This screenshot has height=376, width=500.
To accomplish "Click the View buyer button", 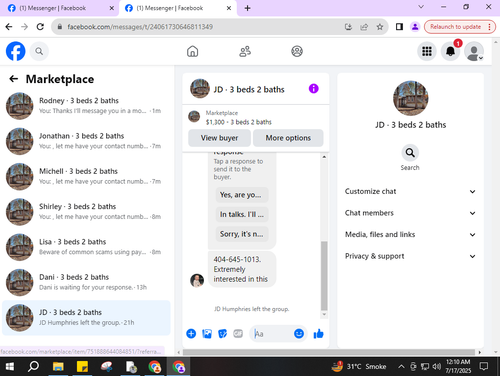I will coord(219,138).
